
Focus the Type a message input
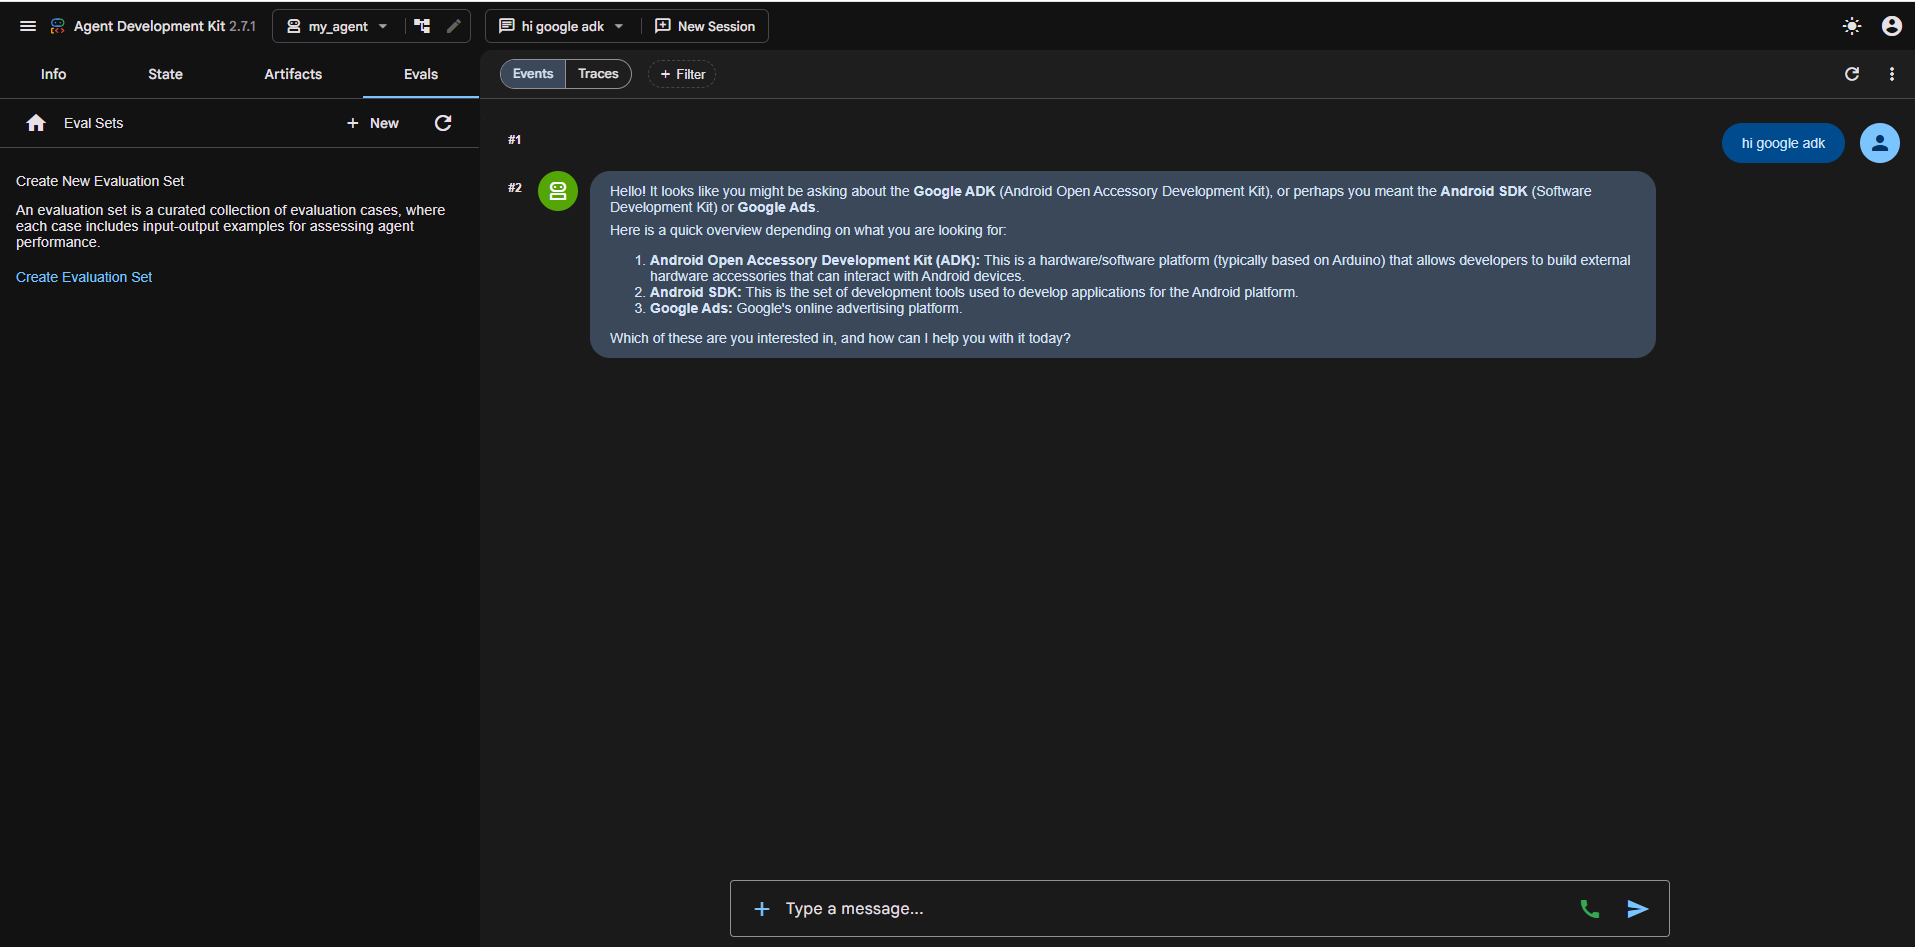point(1170,909)
